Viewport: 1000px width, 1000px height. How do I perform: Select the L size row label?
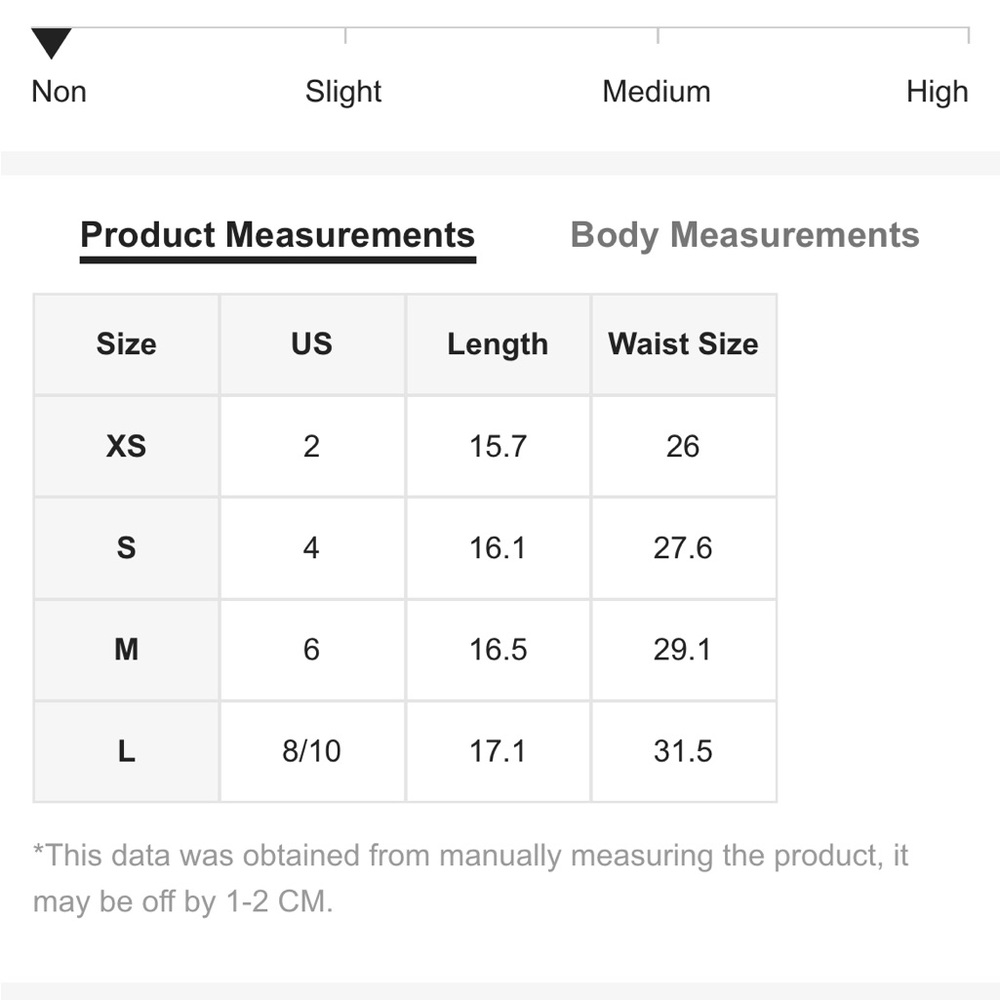(126, 751)
